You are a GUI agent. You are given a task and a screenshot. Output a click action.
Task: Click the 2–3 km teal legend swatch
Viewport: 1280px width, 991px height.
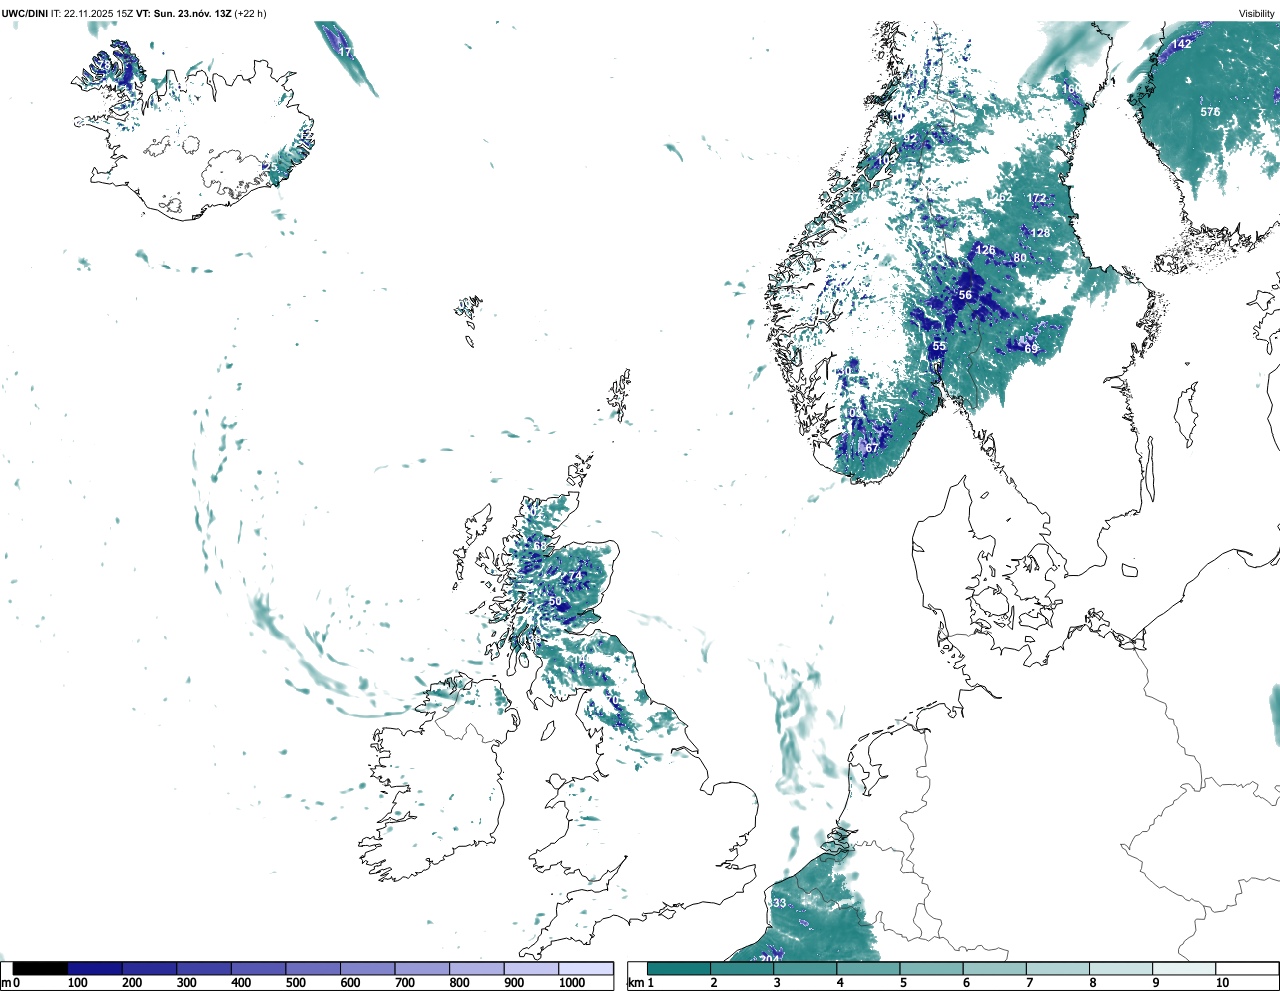(x=742, y=968)
